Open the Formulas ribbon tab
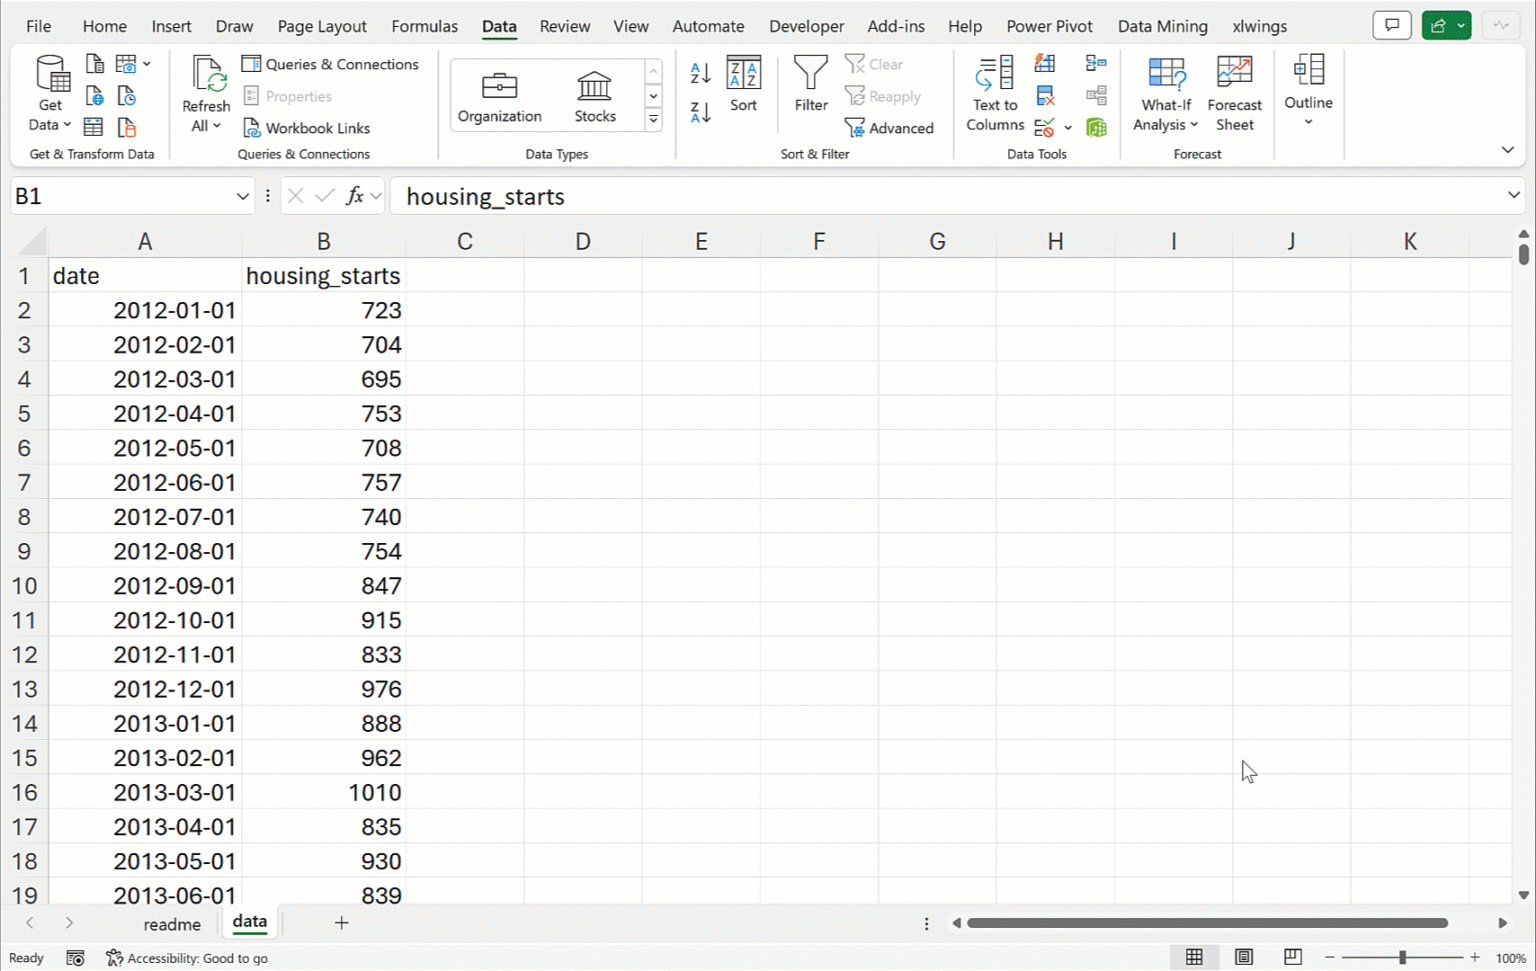The image size is (1536, 971). [424, 26]
